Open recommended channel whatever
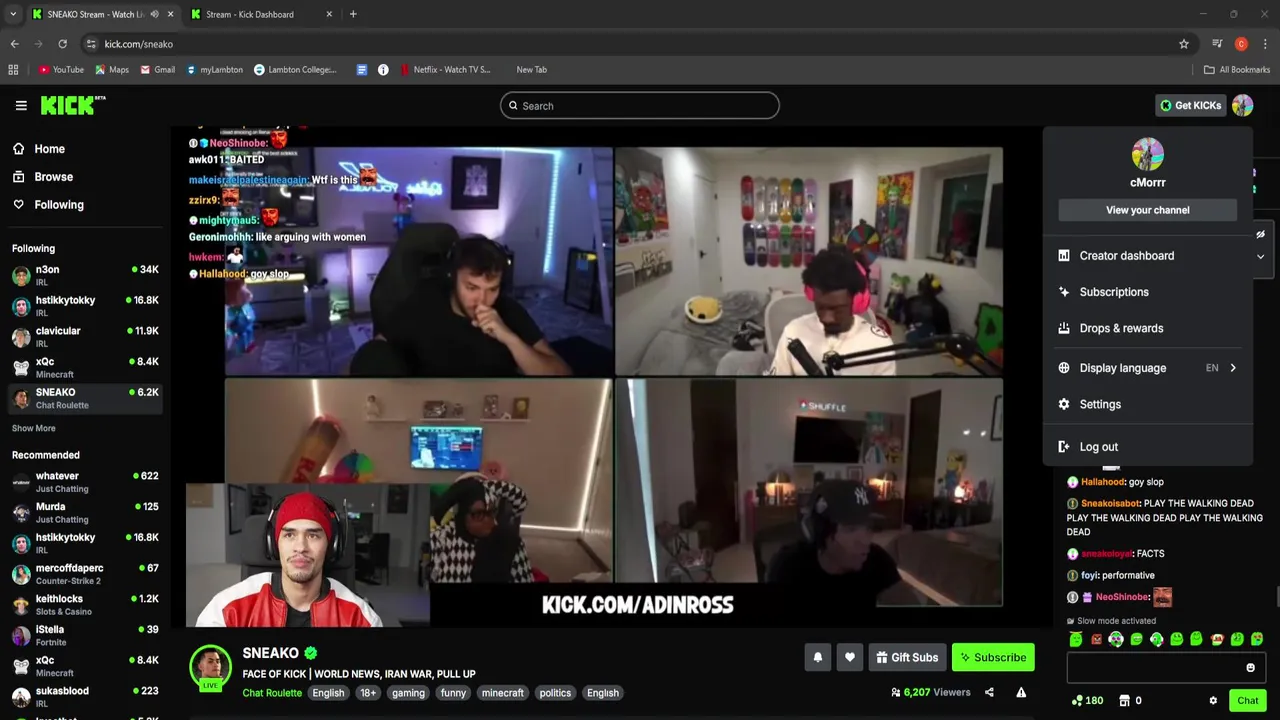This screenshot has height=720, width=1280. click(85, 482)
